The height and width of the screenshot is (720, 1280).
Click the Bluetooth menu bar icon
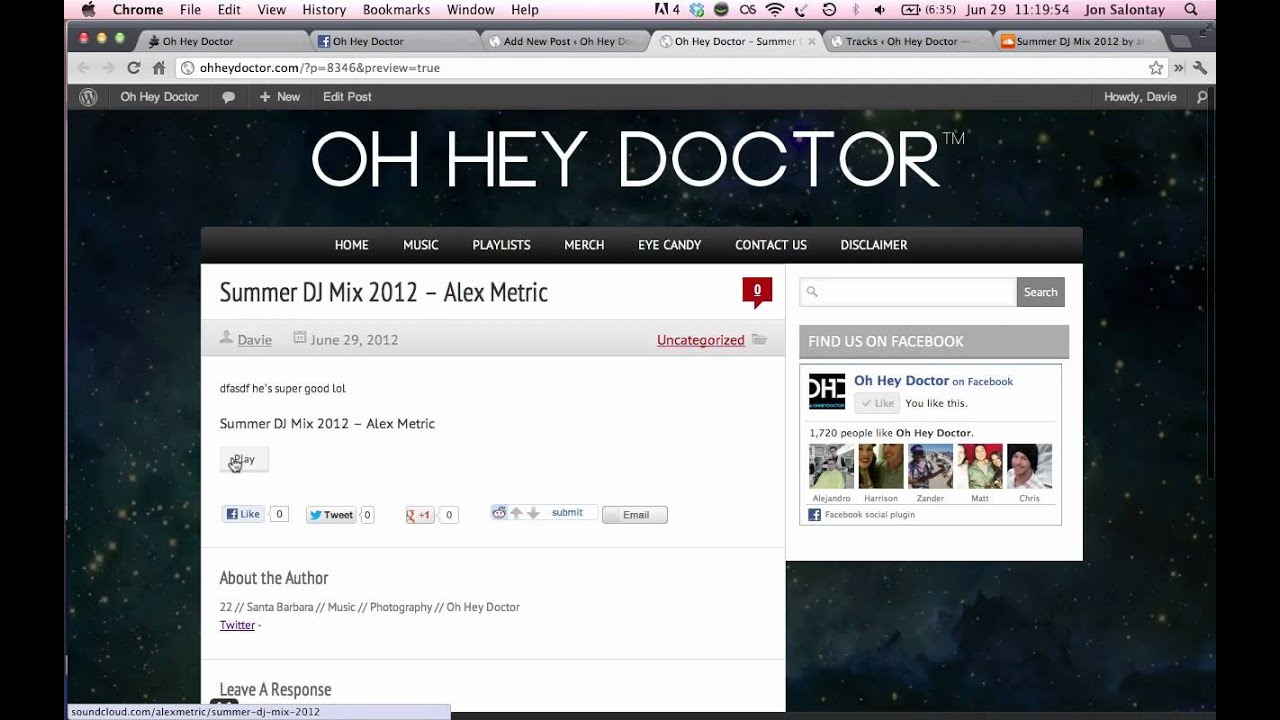[854, 9]
